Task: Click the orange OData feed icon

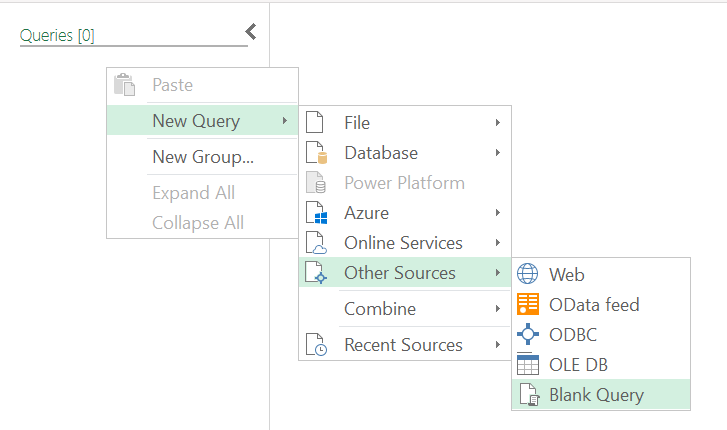Action: [528, 304]
